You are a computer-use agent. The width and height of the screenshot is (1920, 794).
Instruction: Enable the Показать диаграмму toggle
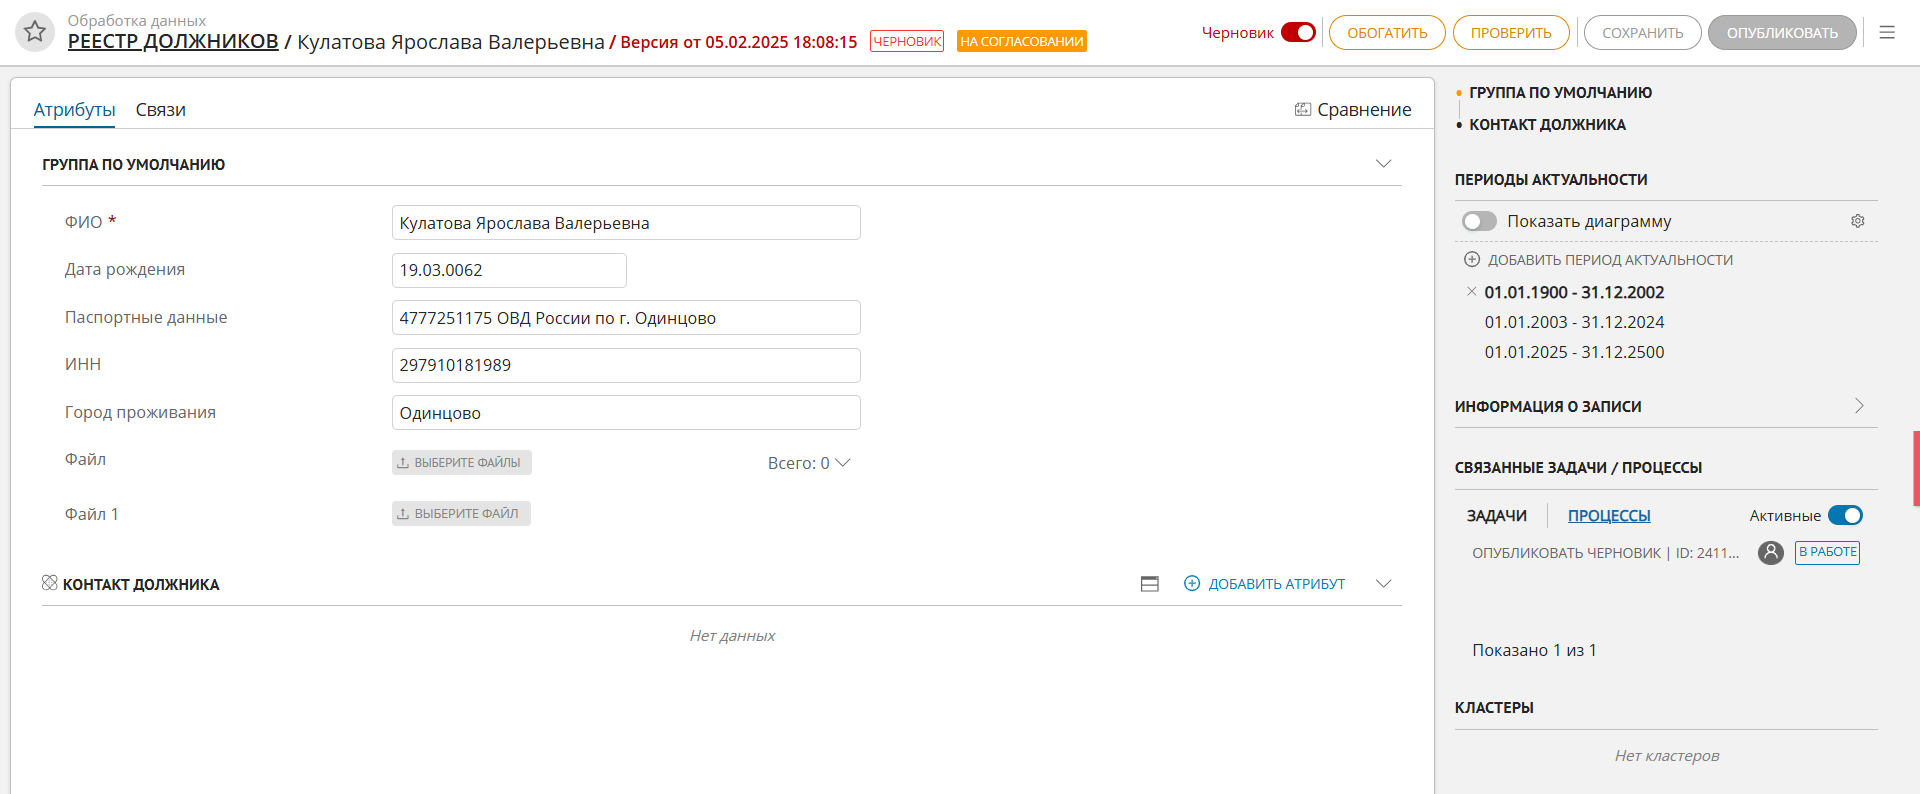coord(1479,221)
